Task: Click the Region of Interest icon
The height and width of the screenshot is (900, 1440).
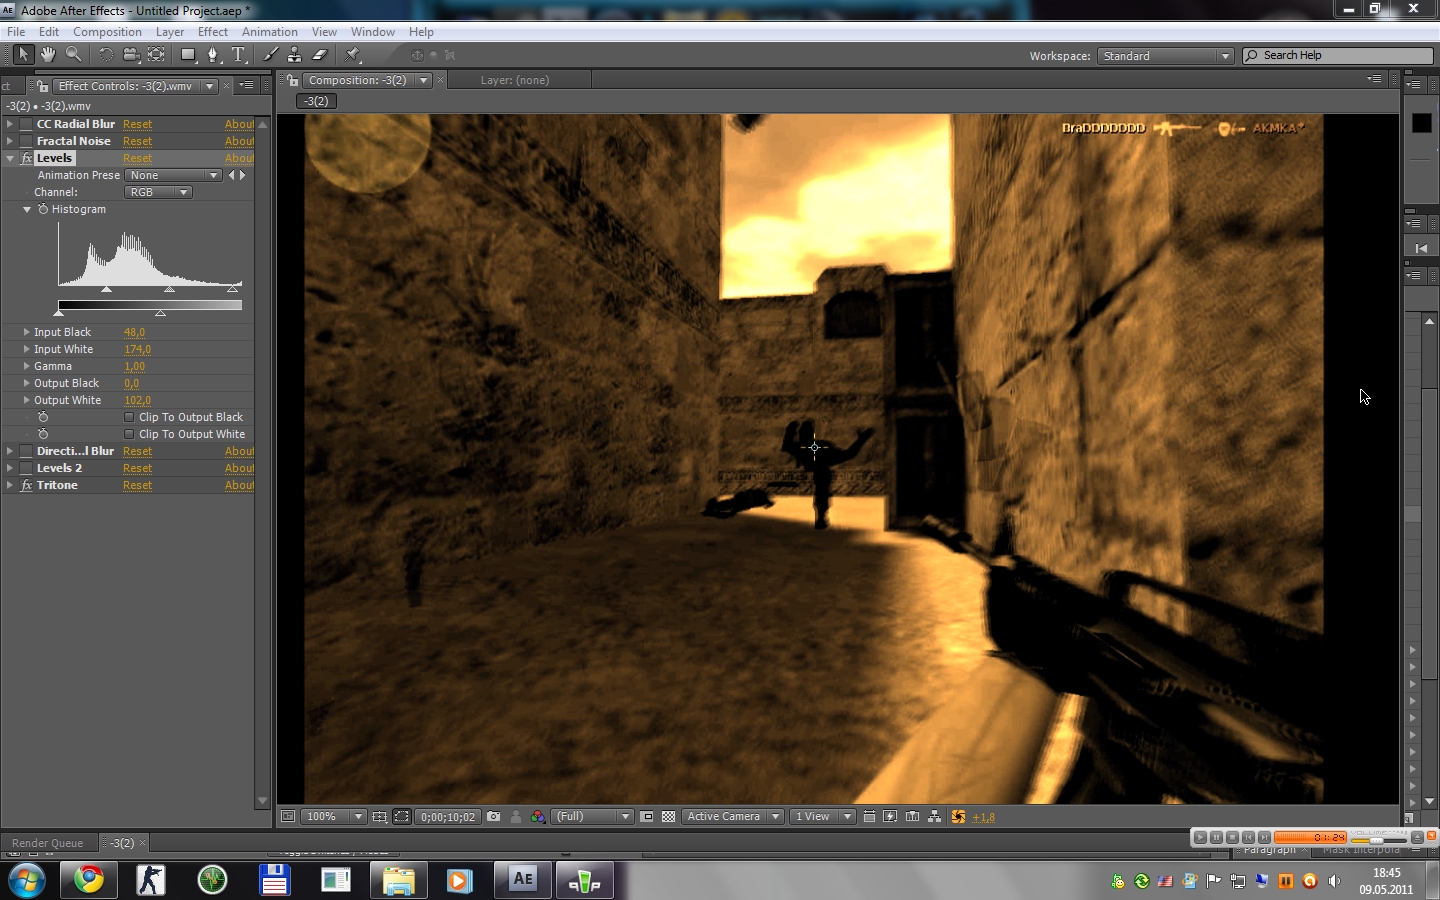Action: [647, 817]
